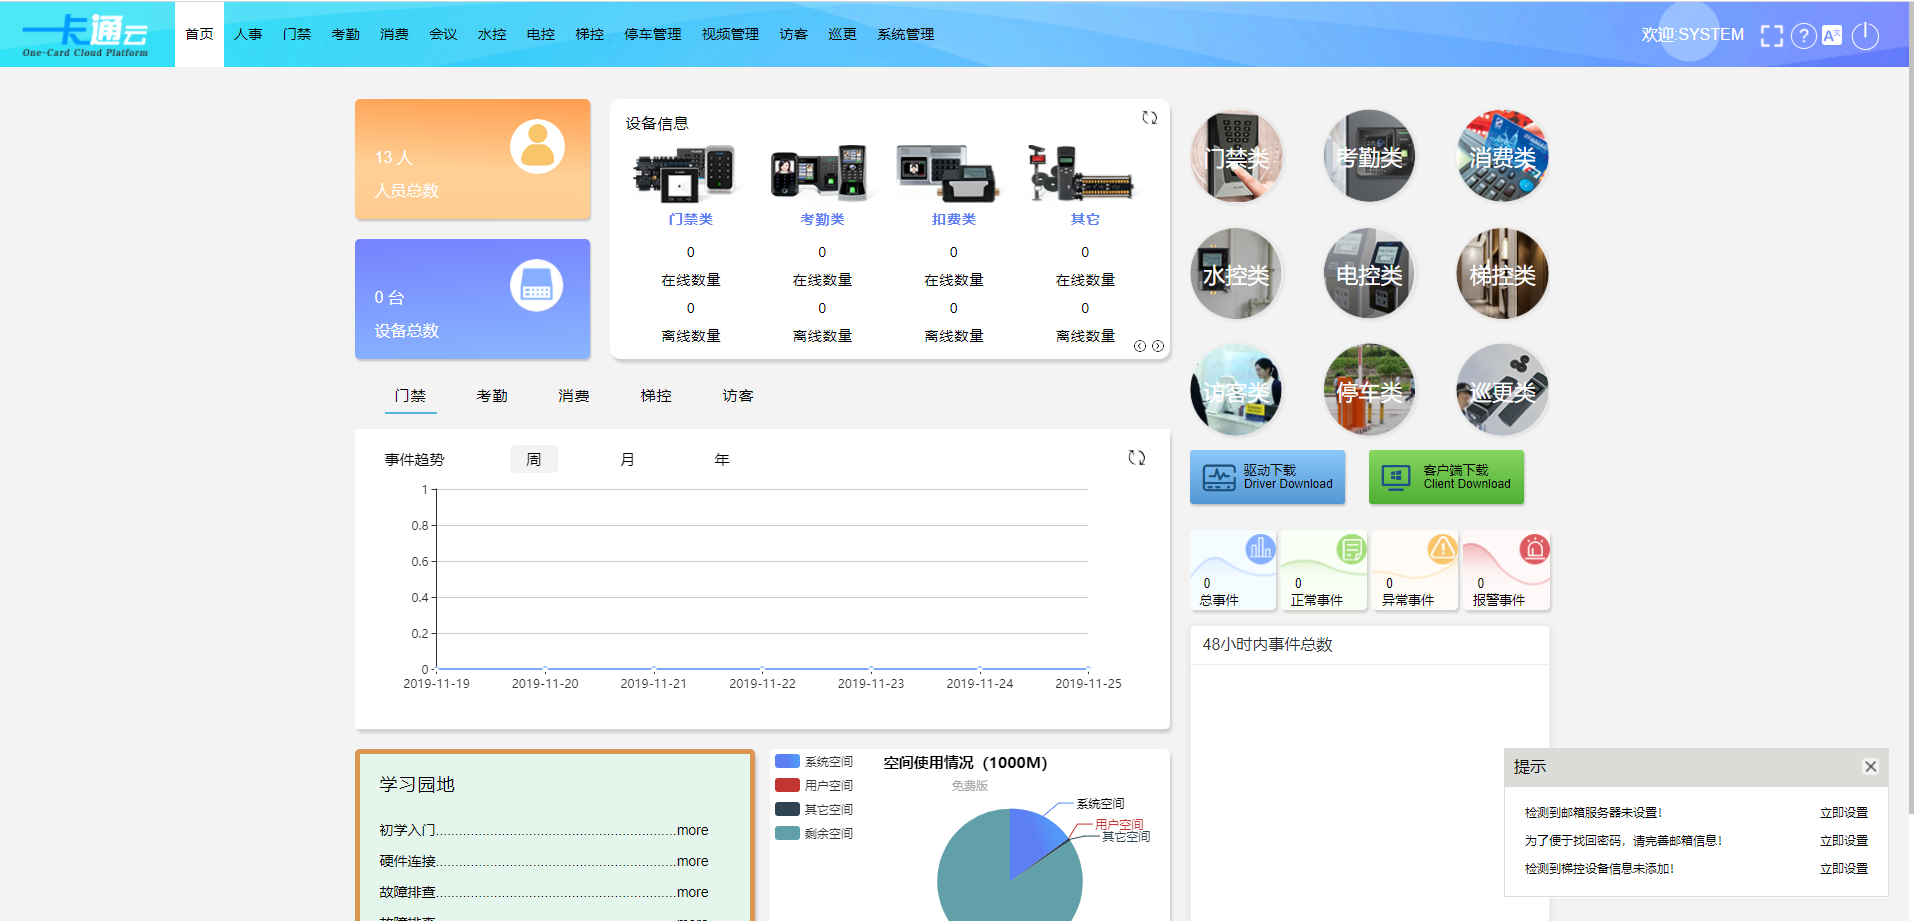
Task: Switch to the 消费 event tab
Action: pos(574,396)
